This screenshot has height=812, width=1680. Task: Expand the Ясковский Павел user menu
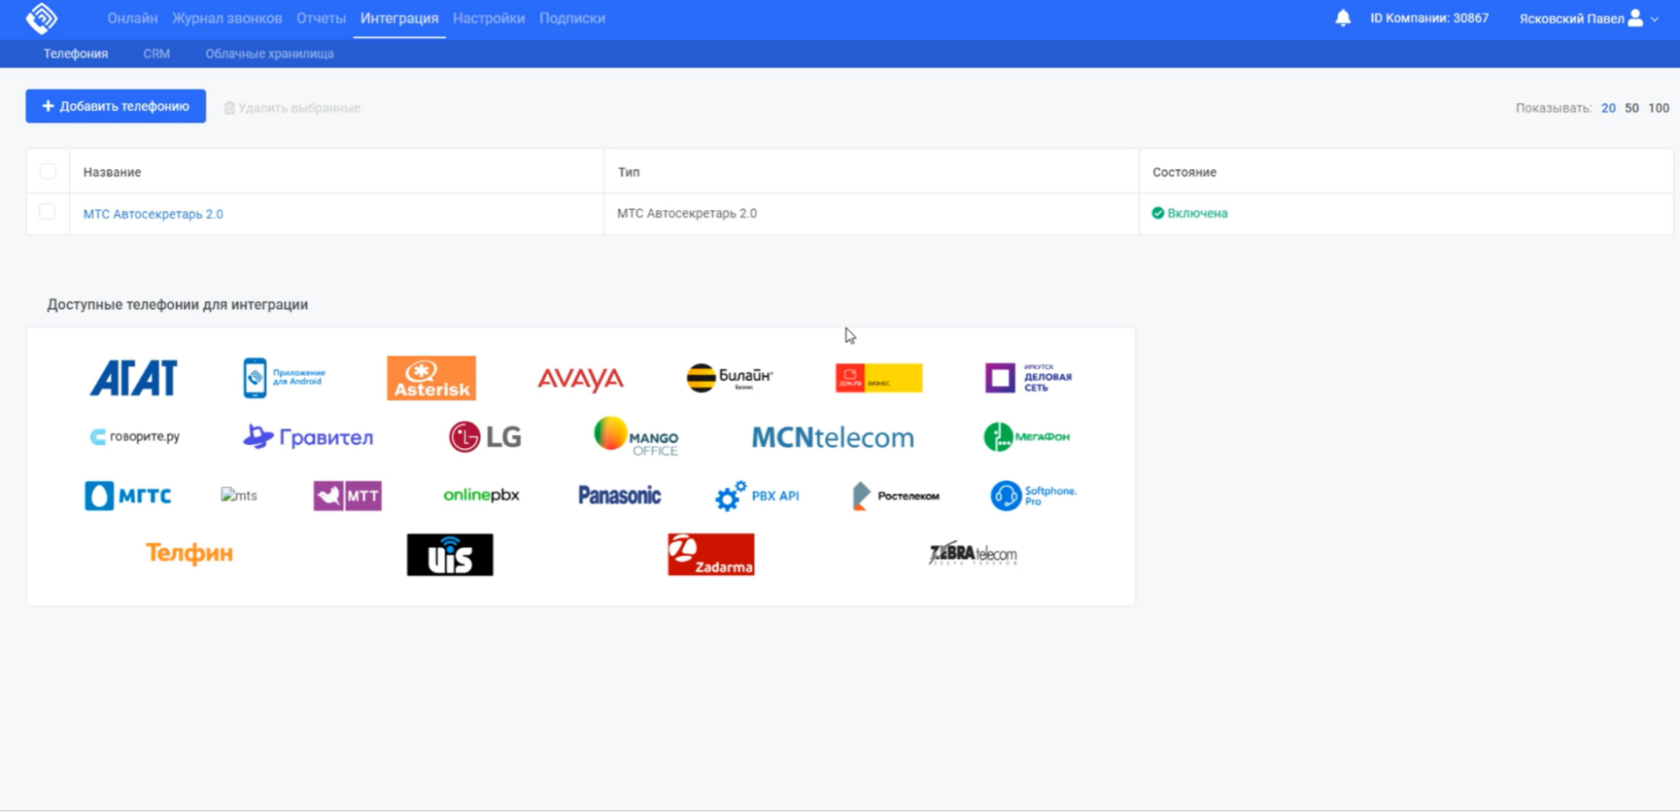tap(1588, 18)
